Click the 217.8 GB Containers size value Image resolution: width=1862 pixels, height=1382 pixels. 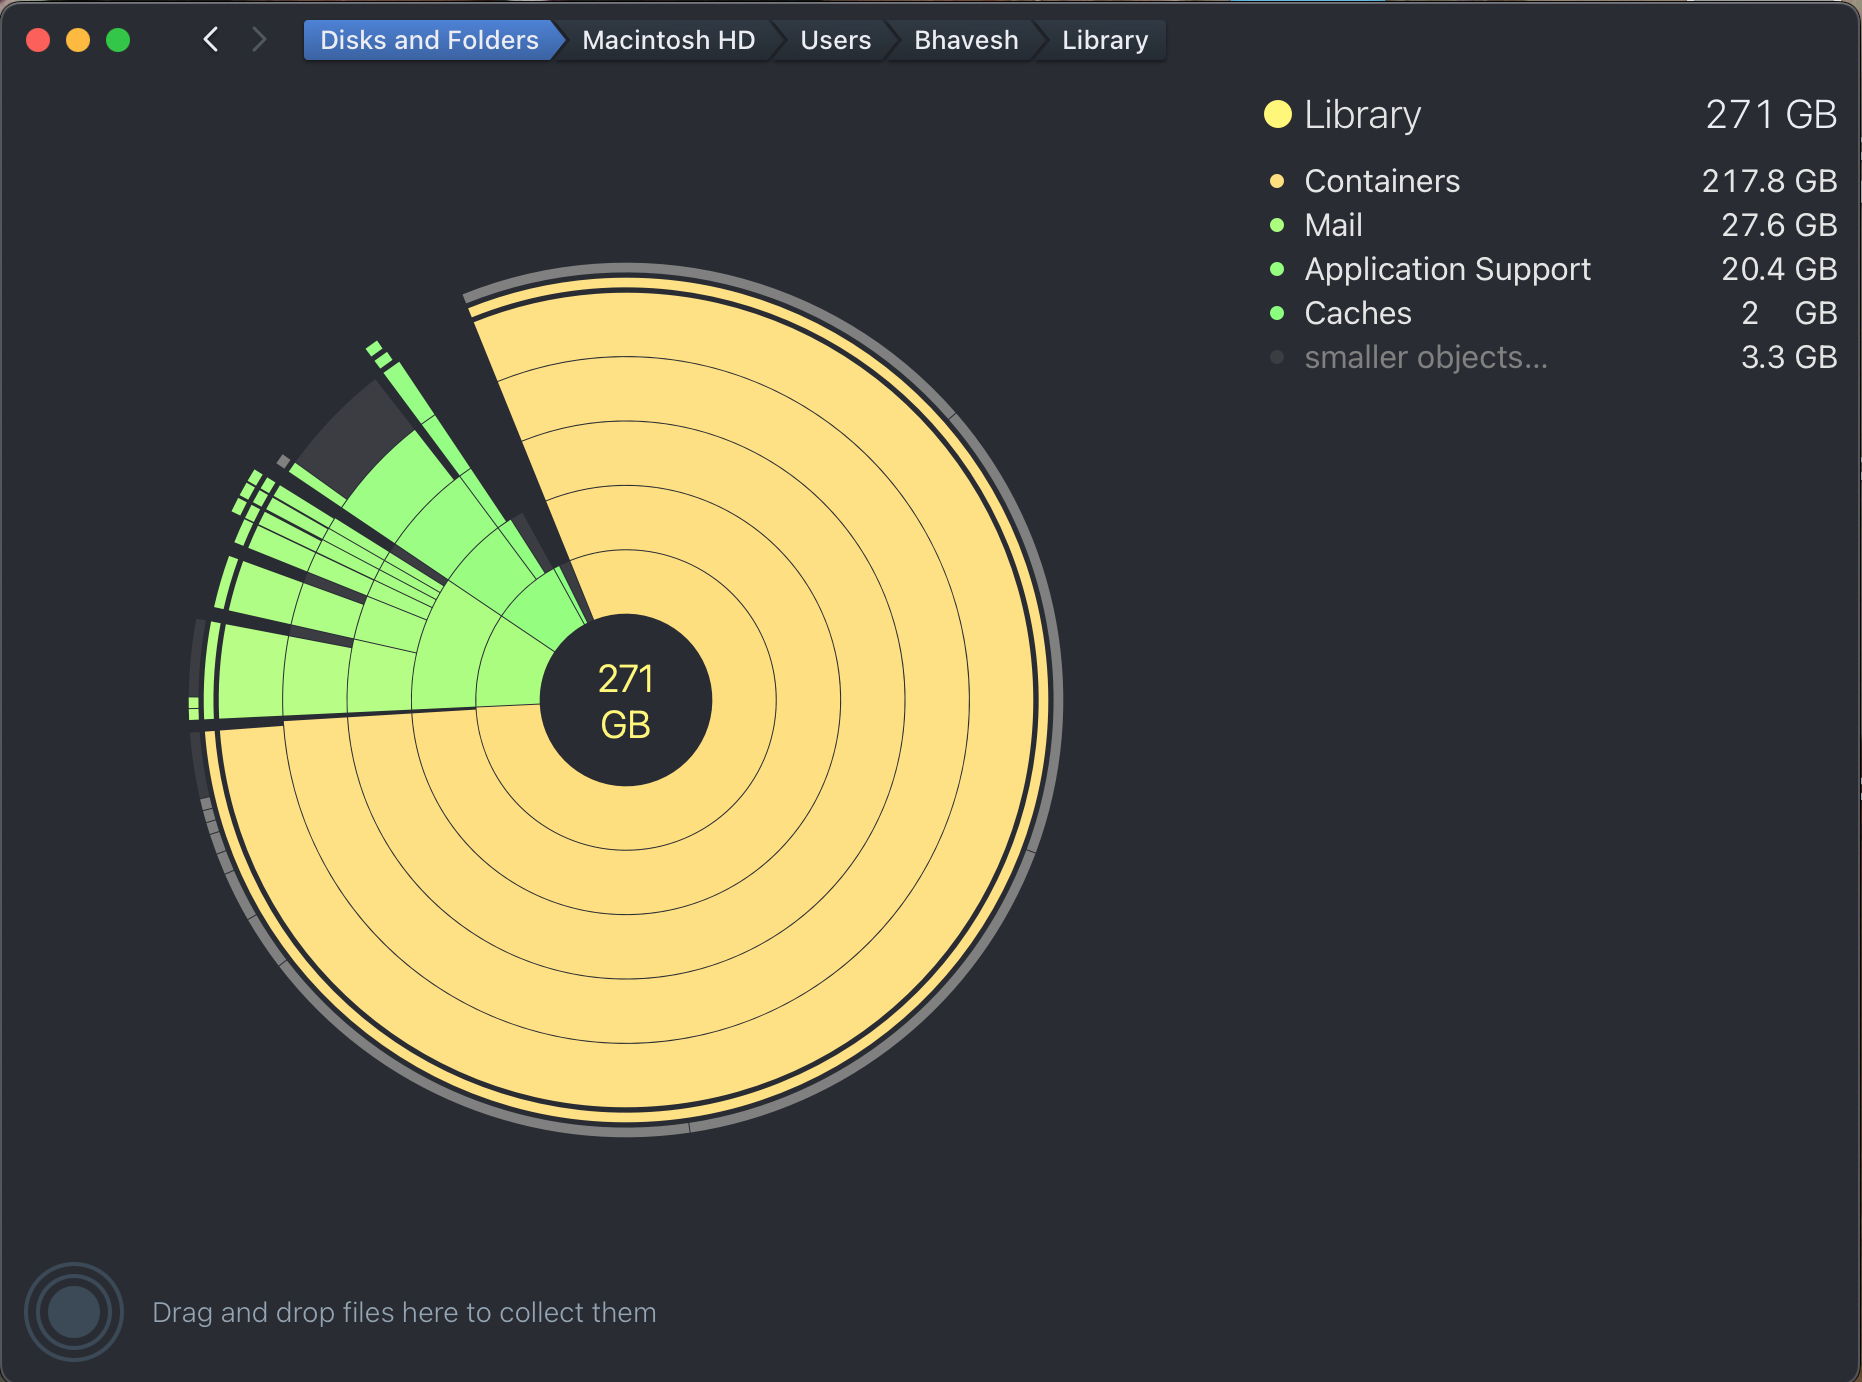pos(1769,181)
